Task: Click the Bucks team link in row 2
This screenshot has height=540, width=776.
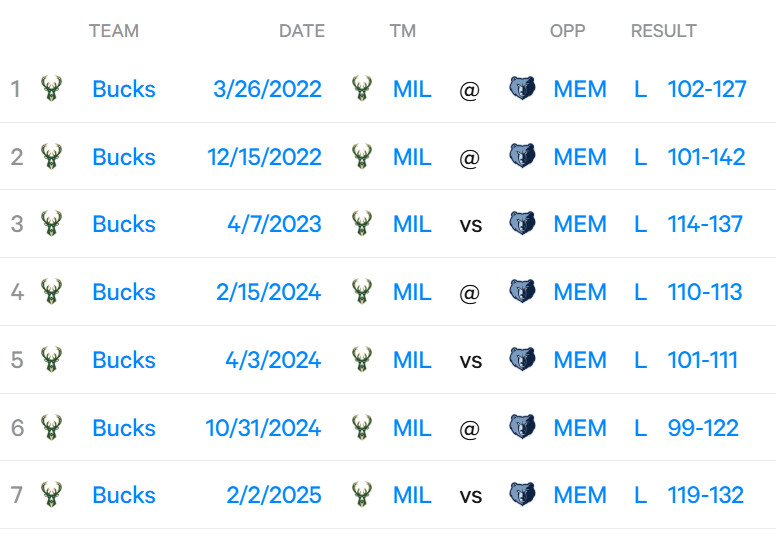Action: pos(124,157)
